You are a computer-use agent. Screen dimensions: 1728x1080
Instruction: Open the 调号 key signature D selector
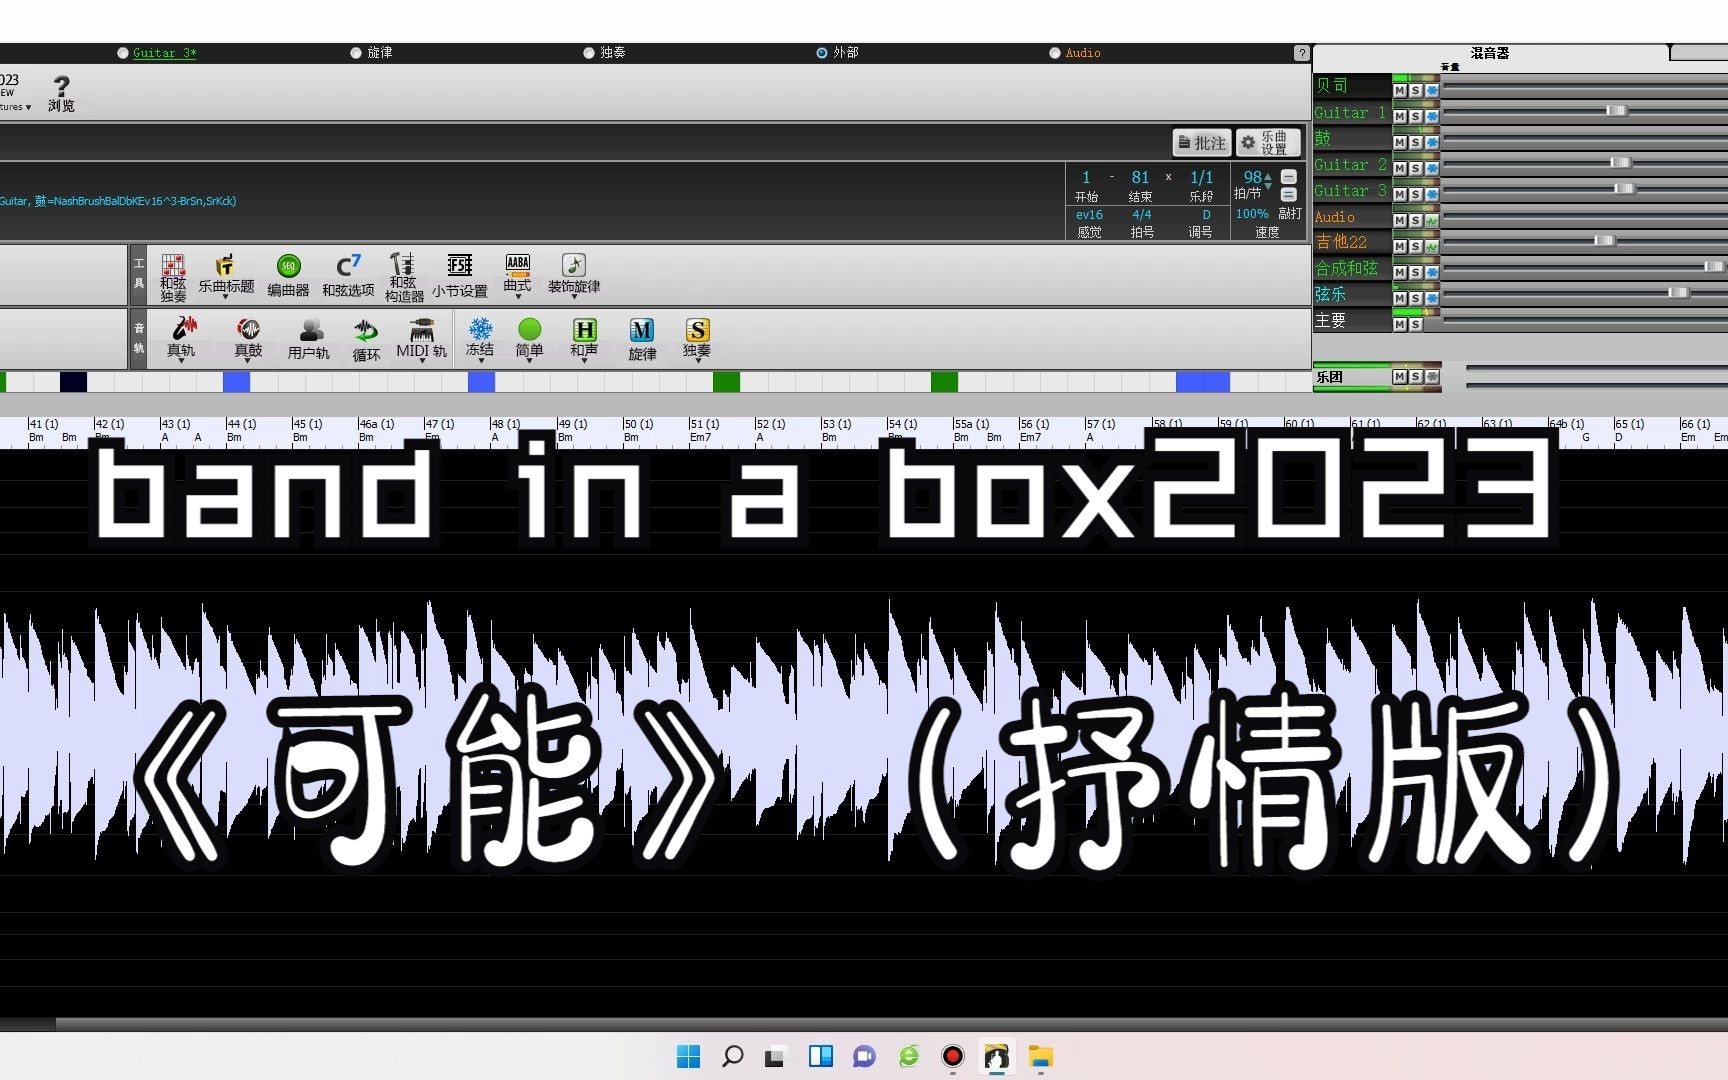[1205, 215]
